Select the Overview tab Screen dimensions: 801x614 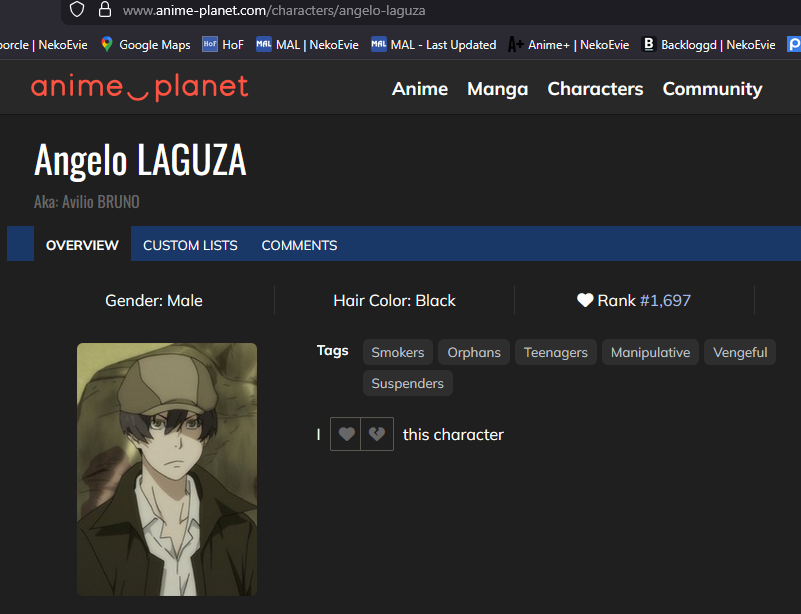(x=82, y=245)
